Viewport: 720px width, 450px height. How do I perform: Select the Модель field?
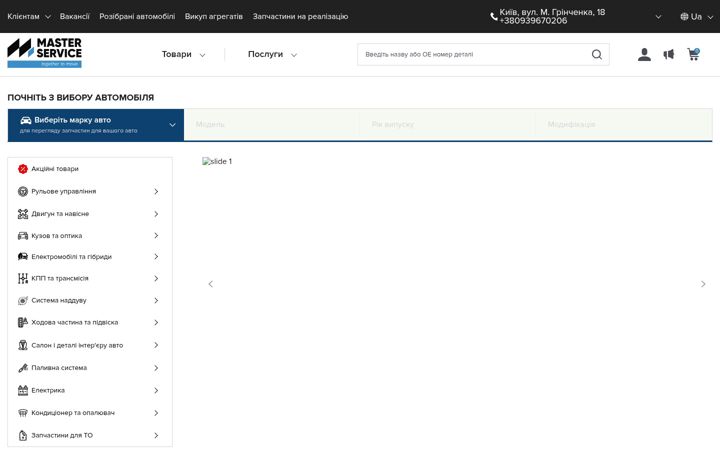(x=272, y=124)
